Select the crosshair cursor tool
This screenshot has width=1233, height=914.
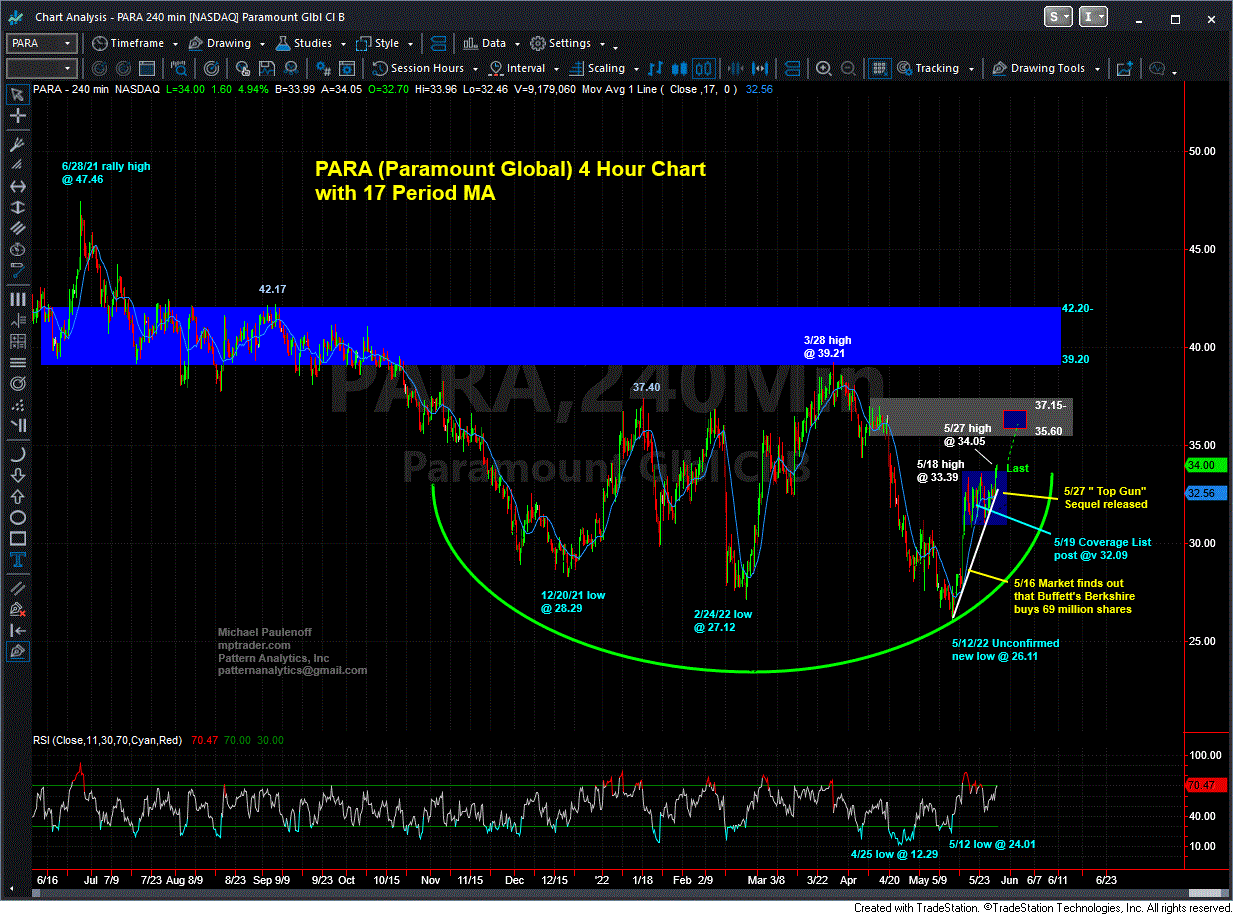coord(17,117)
